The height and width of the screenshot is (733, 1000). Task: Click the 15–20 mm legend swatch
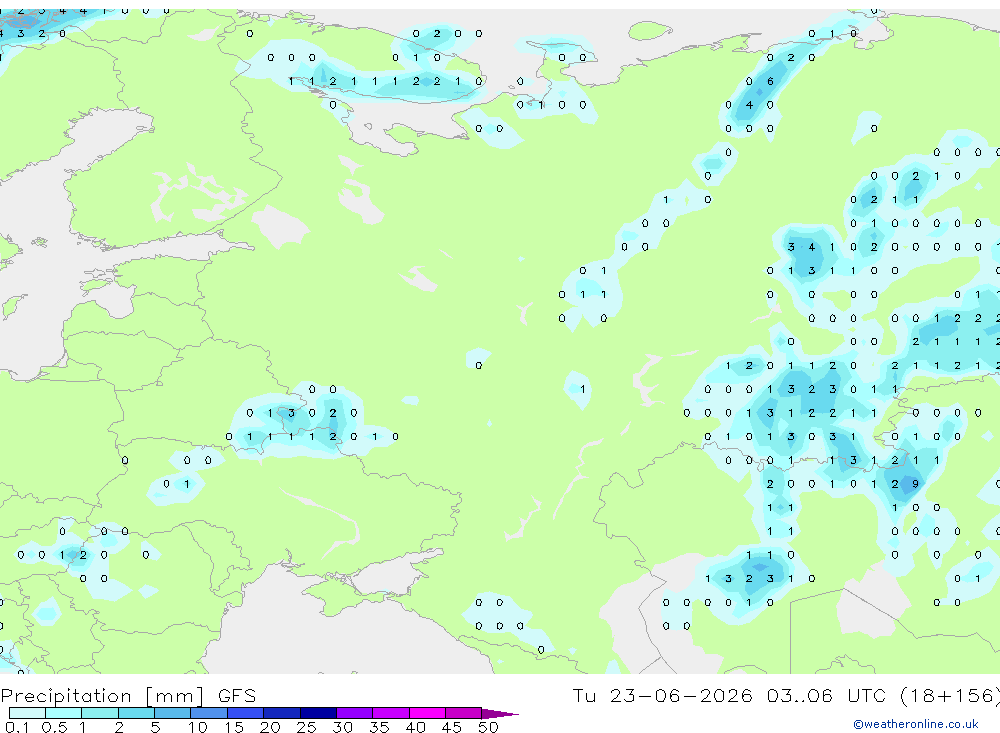point(246,713)
